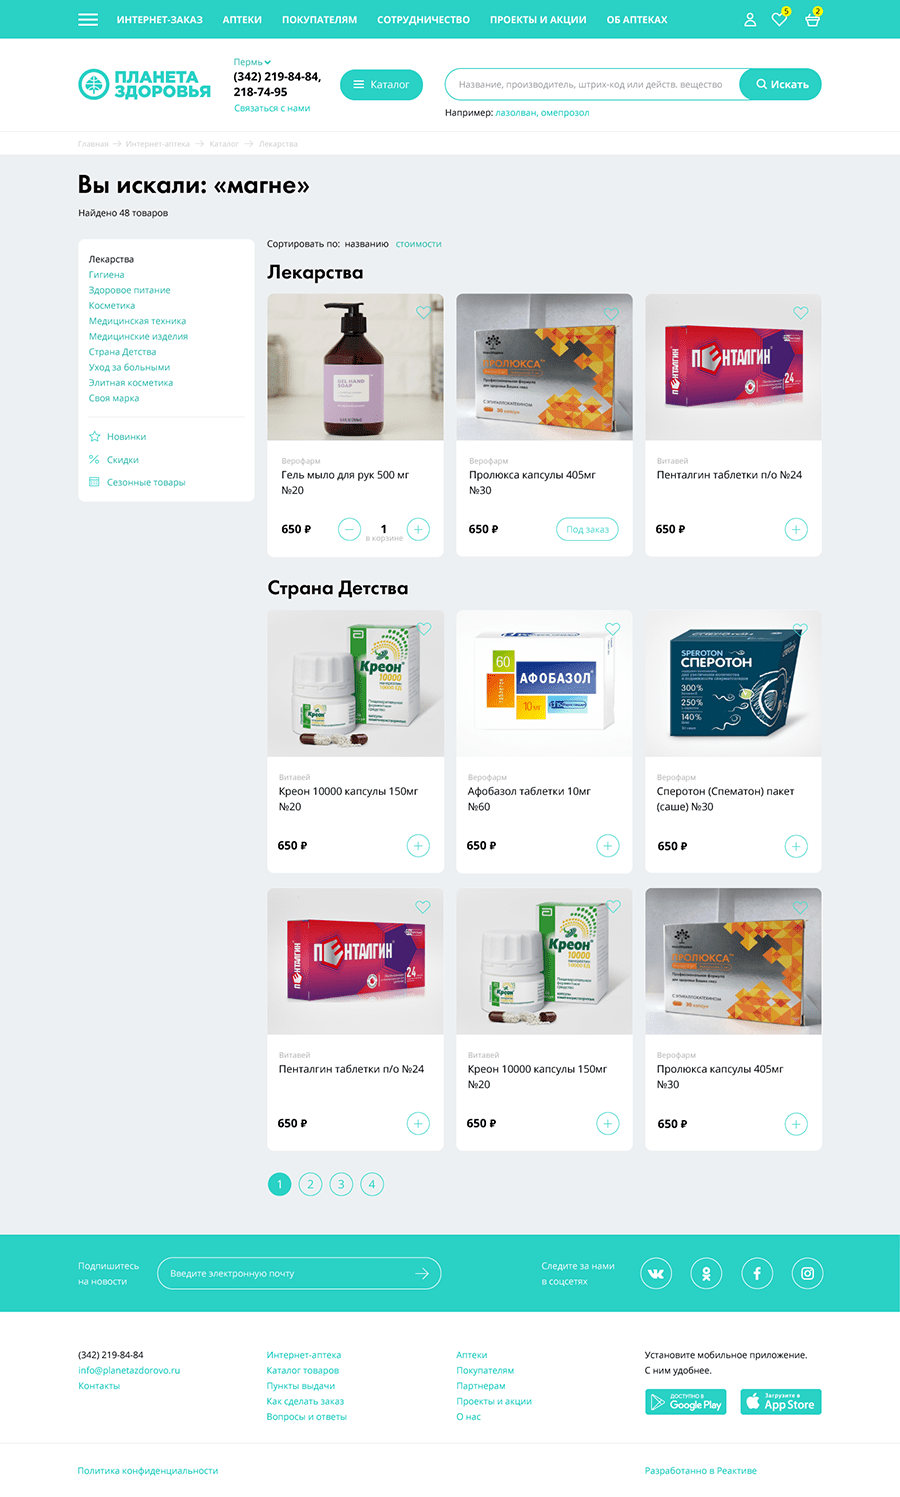Viewport: 900px width, 1497px height.
Task: Toggle favorite heart on Афобазол card
Action: (612, 629)
